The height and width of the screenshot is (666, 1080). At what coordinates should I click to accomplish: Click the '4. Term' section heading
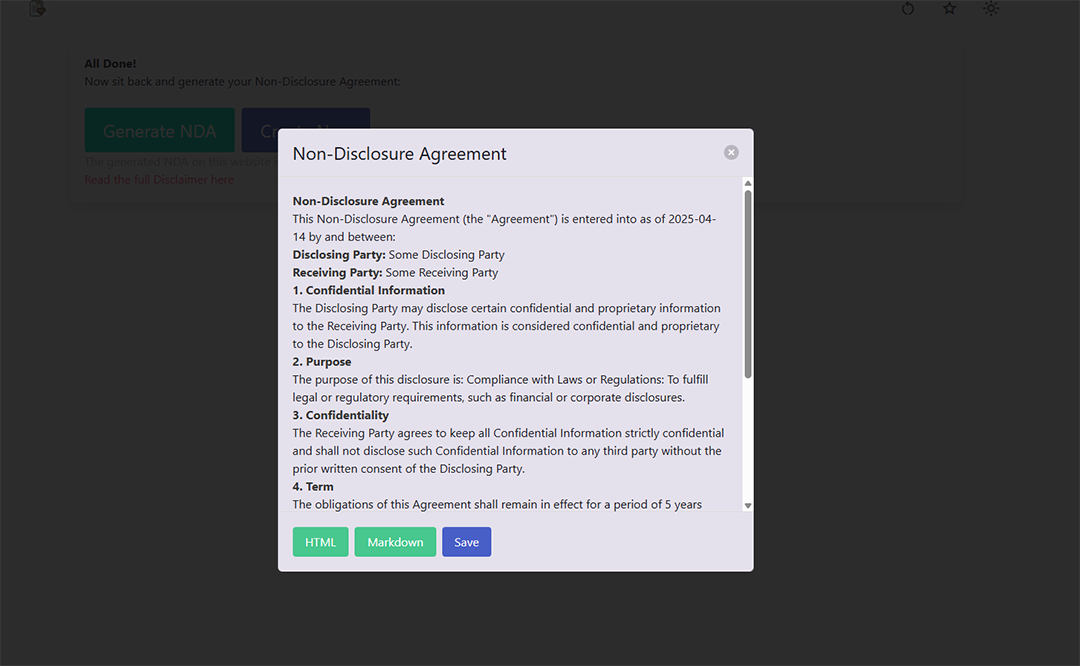[x=313, y=487]
